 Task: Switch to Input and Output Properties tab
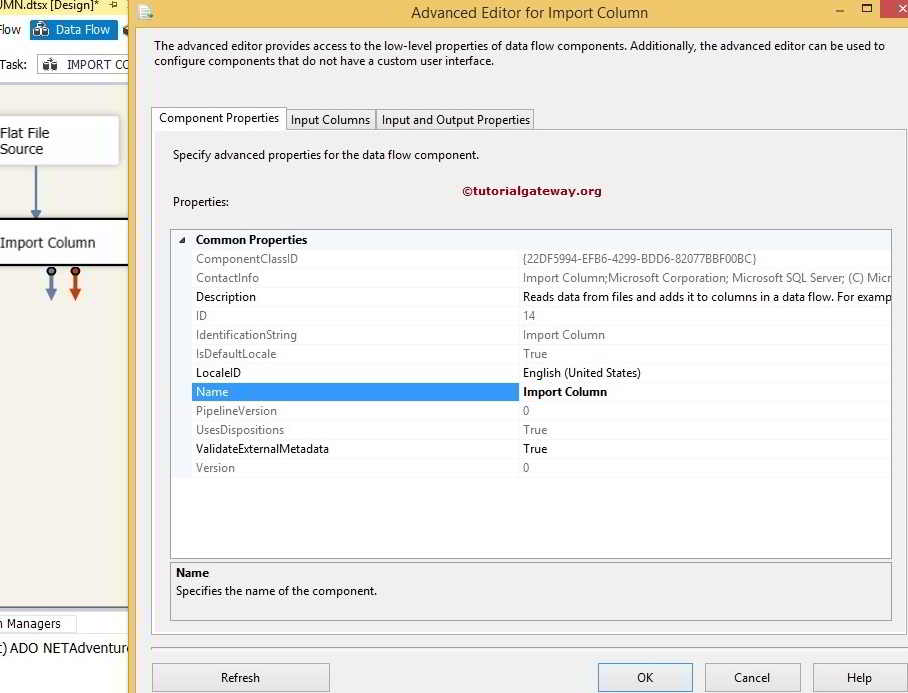click(x=455, y=119)
